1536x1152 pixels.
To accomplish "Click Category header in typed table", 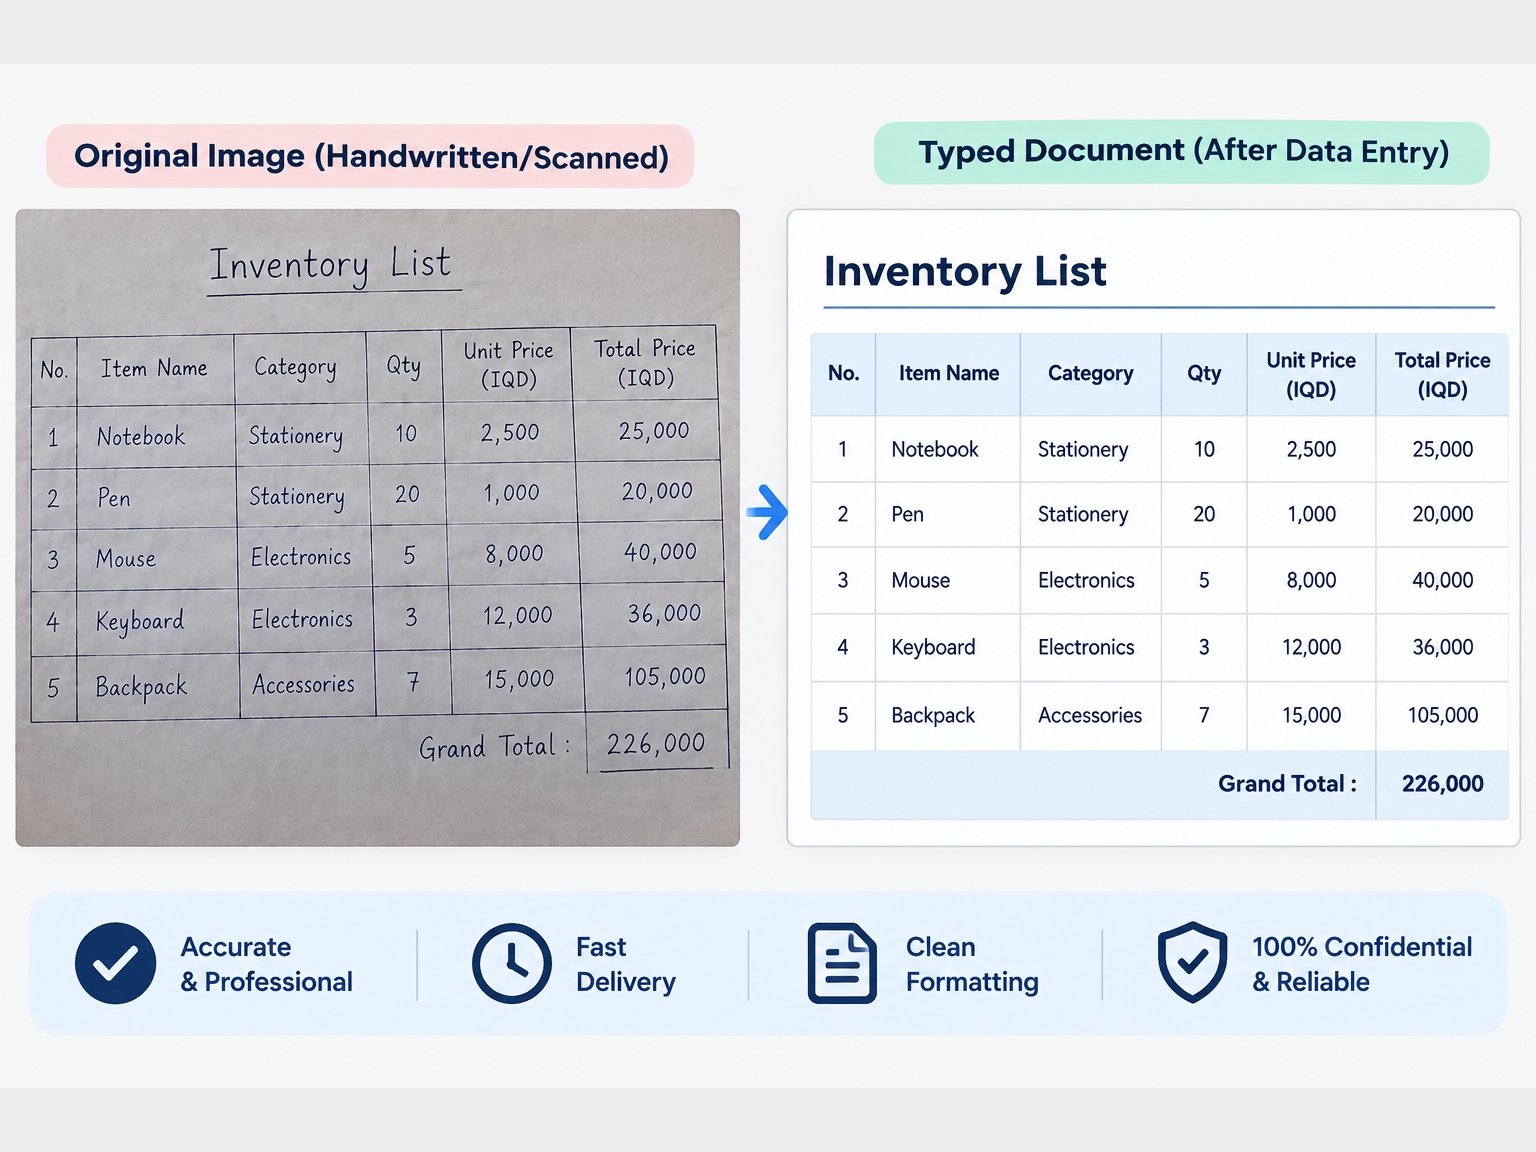I will (1090, 373).
